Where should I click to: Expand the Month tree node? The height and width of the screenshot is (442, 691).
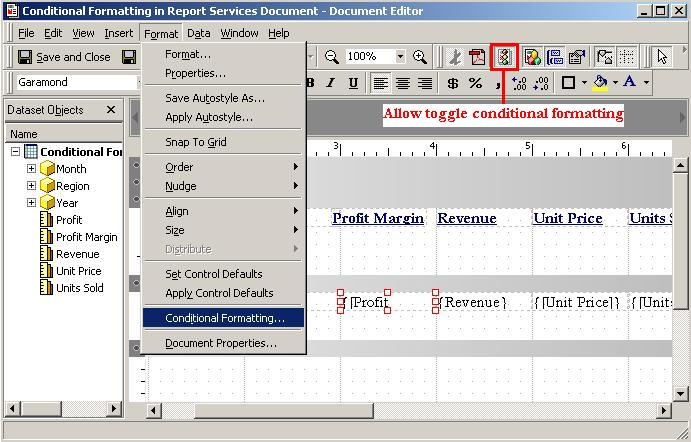coord(31,169)
